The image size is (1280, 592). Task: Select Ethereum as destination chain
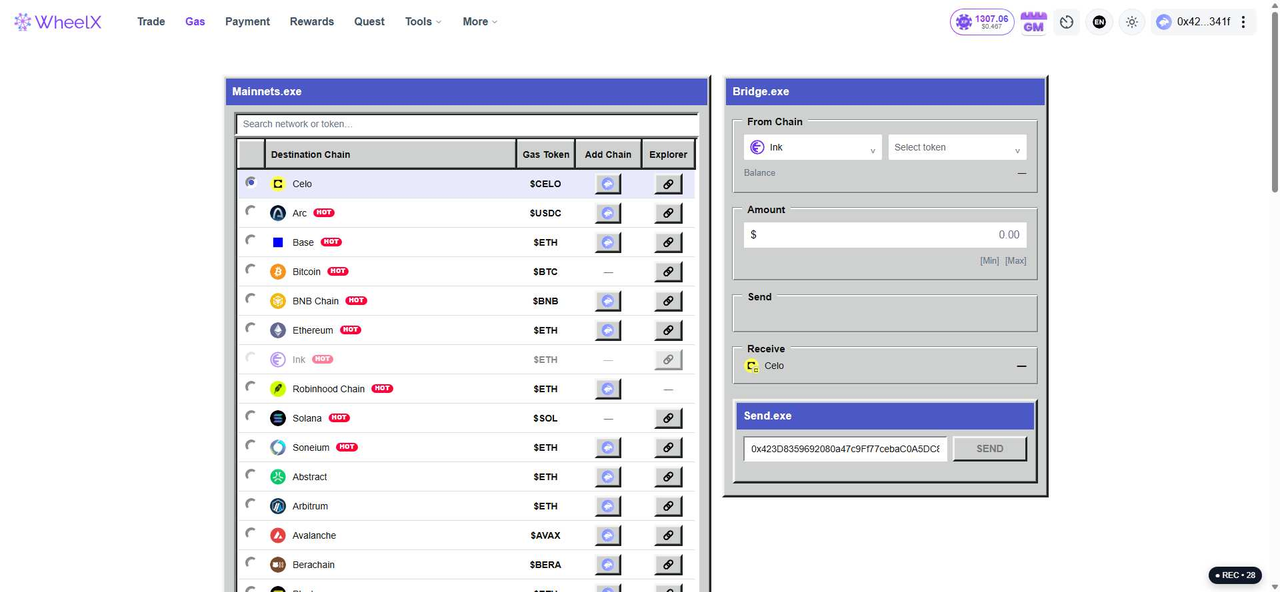pos(250,328)
